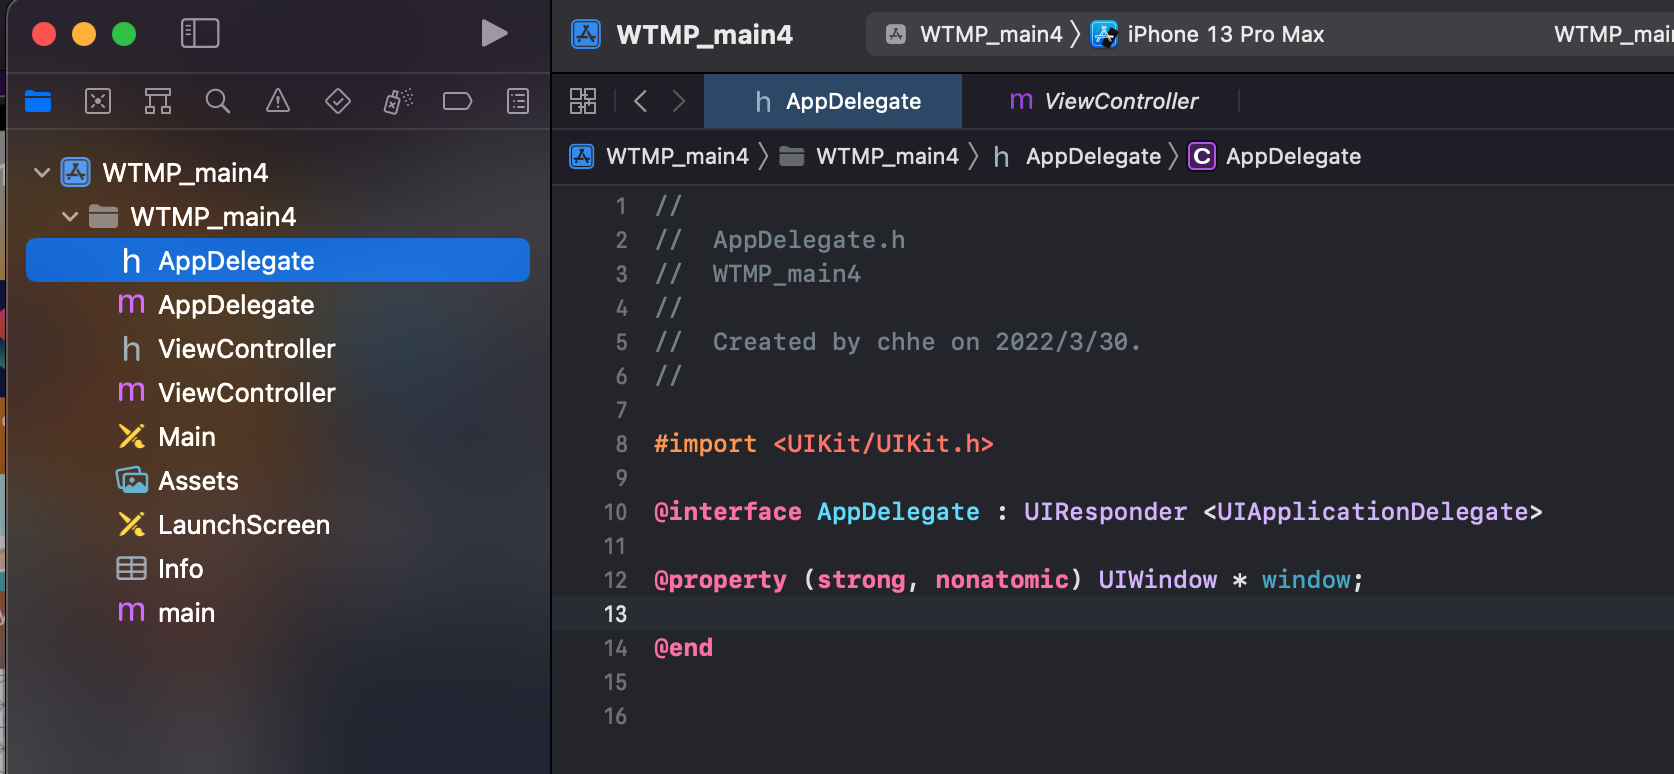The image size is (1674, 774).
Task: Click the @property keyword
Action: pos(720,580)
